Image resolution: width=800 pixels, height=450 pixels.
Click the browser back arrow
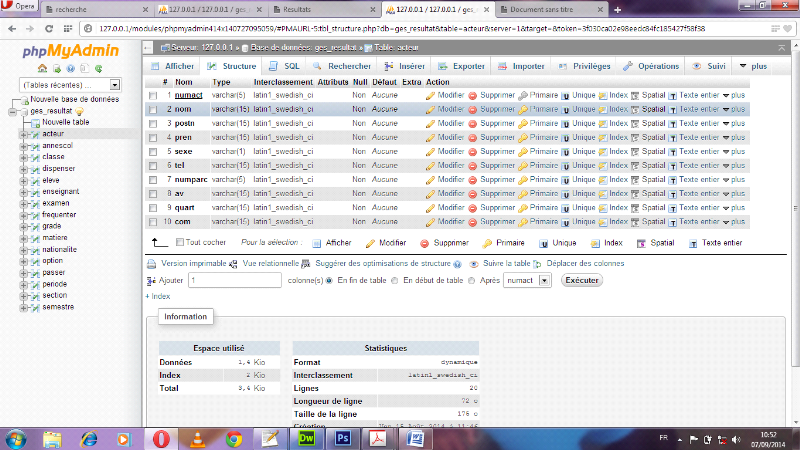[12, 29]
